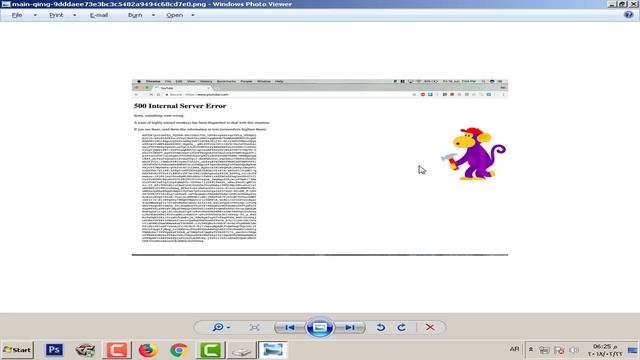Expand the Open menu dropdown arrow
Screen dimensions: 640x360
coord(193,16)
